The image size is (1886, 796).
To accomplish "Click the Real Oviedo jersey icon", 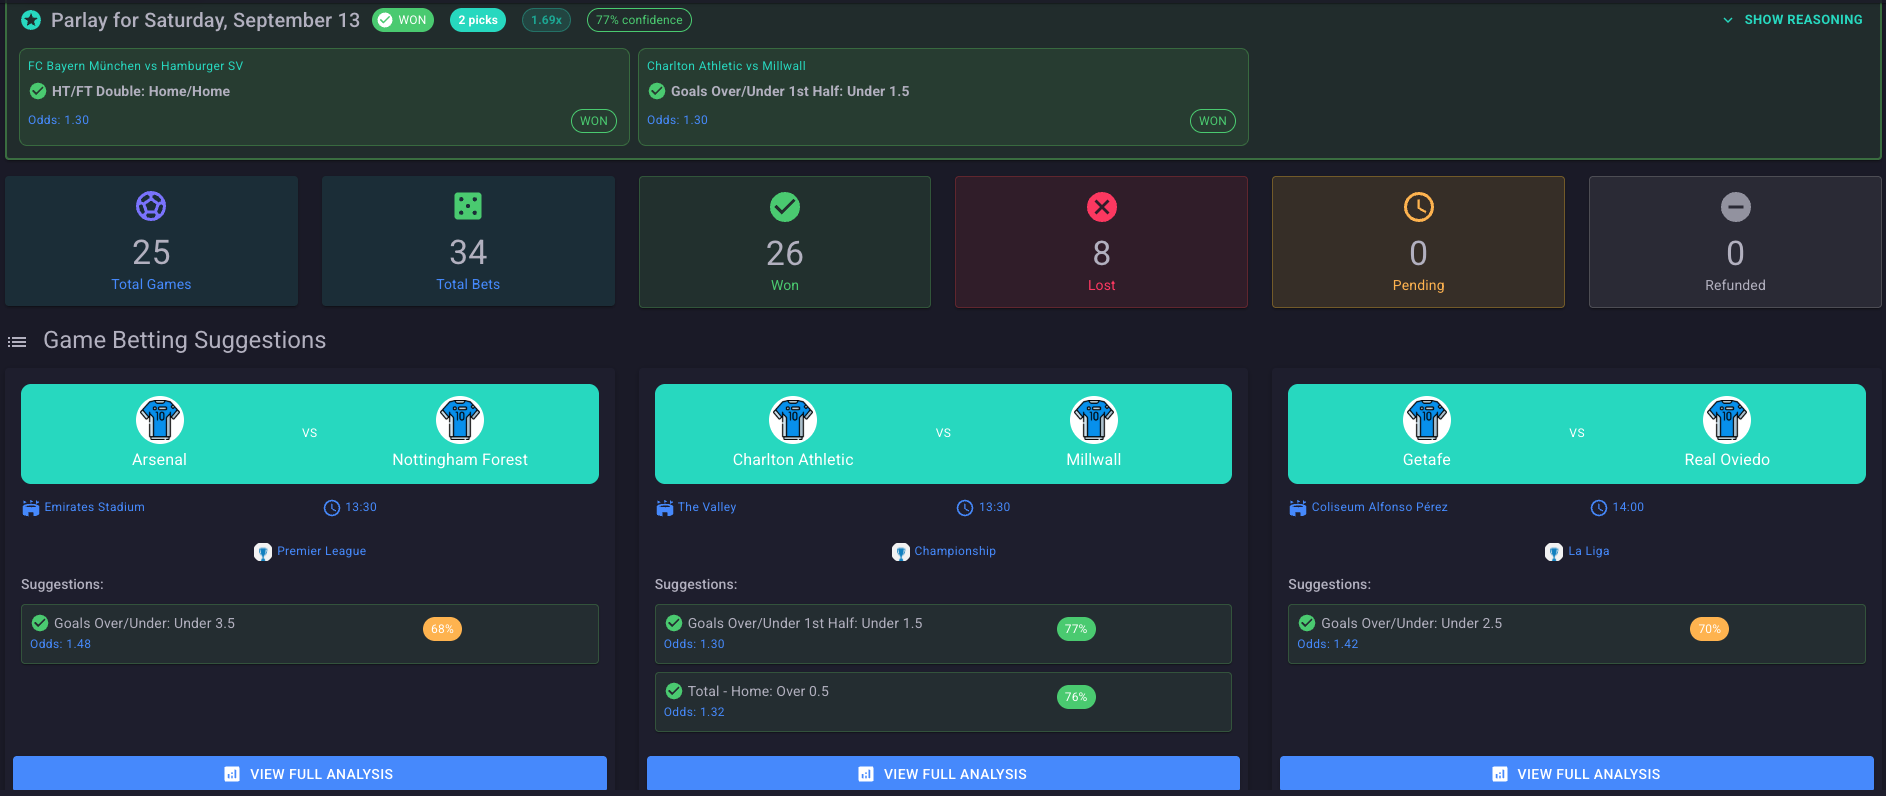I will click(1726, 420).
